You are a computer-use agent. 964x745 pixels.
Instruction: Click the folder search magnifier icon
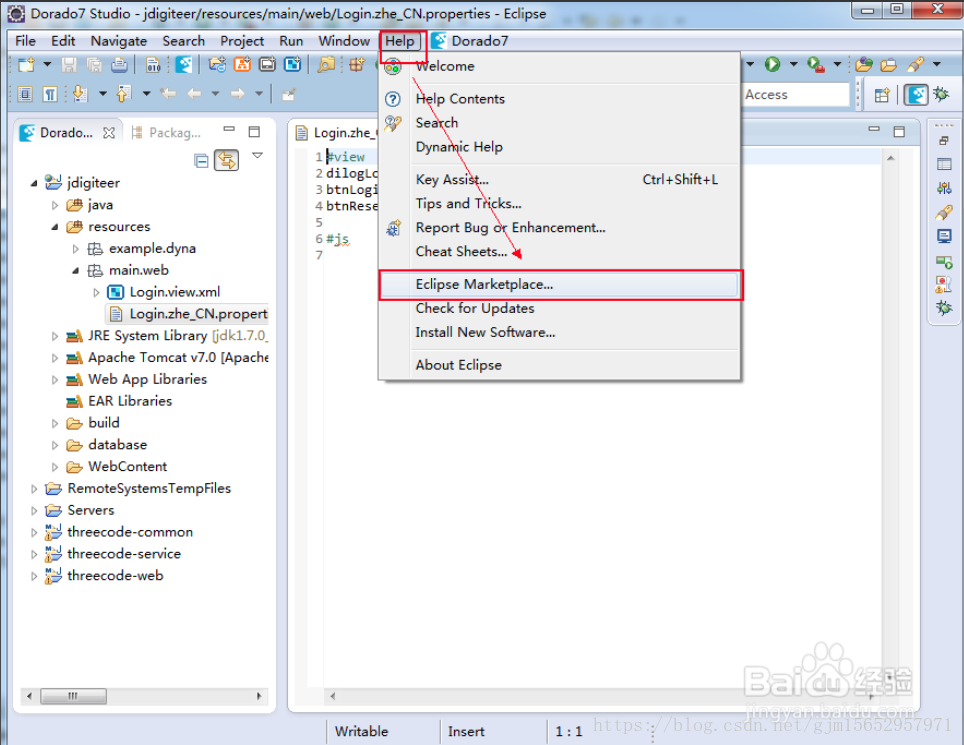click(326, 65)
